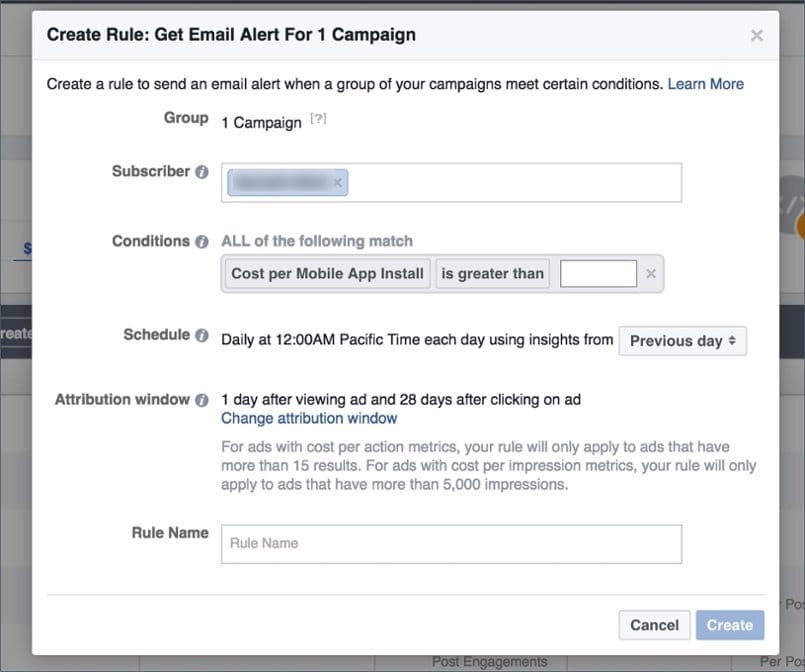805x672 pixels.
Task: Open the Previous day insights dropdown
Action: click(682, 340)
